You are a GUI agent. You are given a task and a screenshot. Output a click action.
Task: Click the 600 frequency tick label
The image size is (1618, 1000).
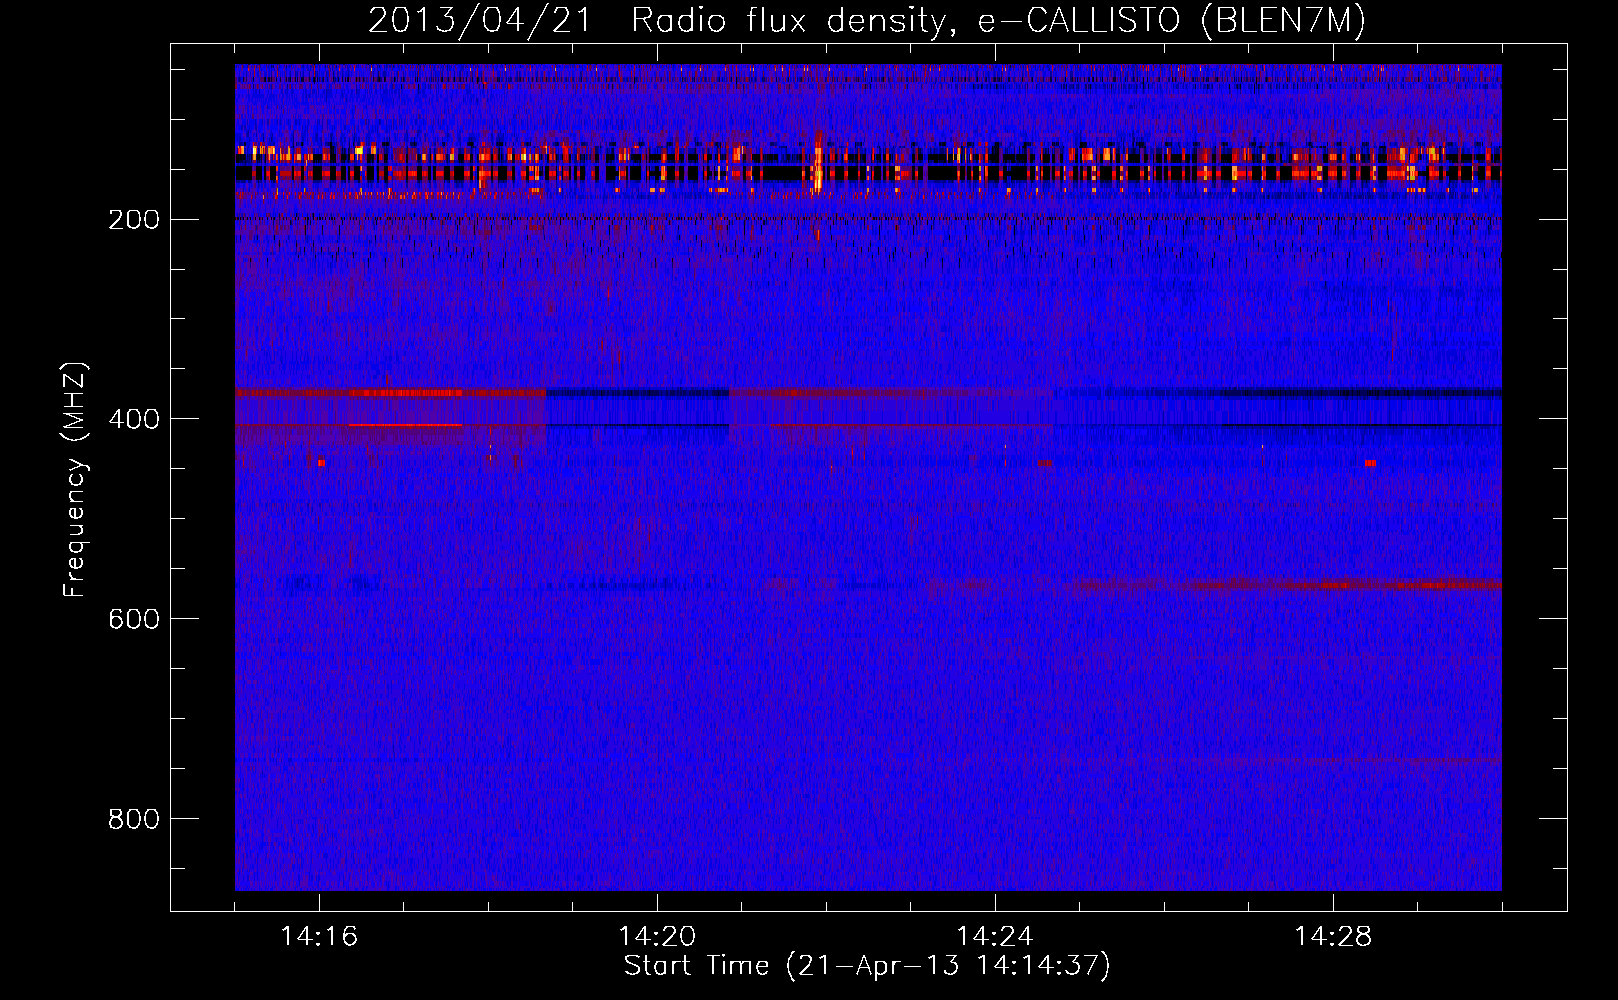133,619
